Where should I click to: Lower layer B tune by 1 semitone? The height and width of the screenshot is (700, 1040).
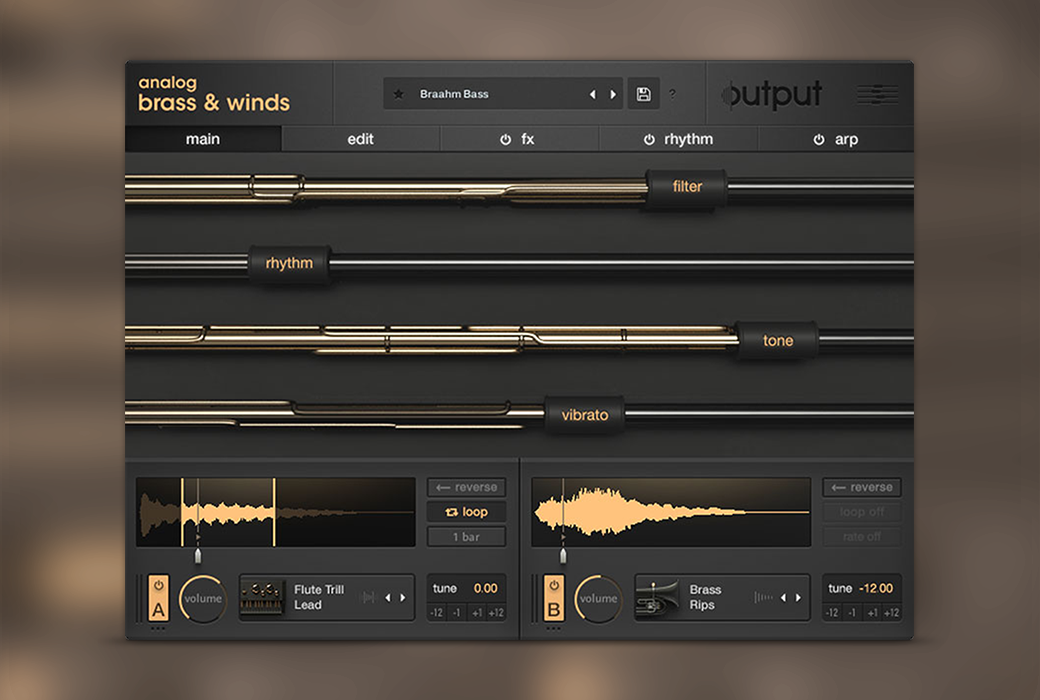coord(852,612)
